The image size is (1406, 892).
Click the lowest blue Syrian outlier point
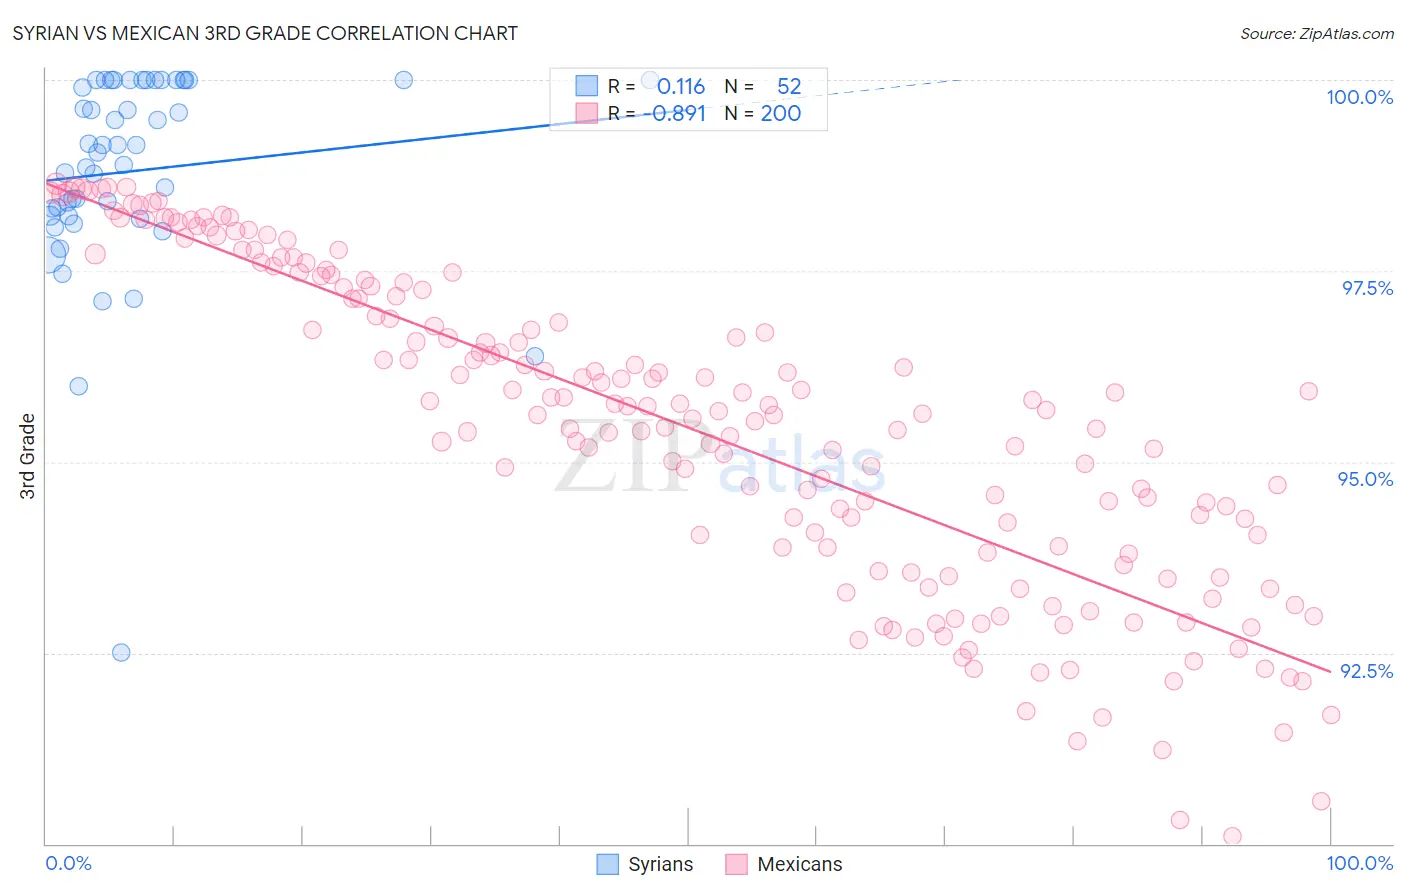(121, 652)
